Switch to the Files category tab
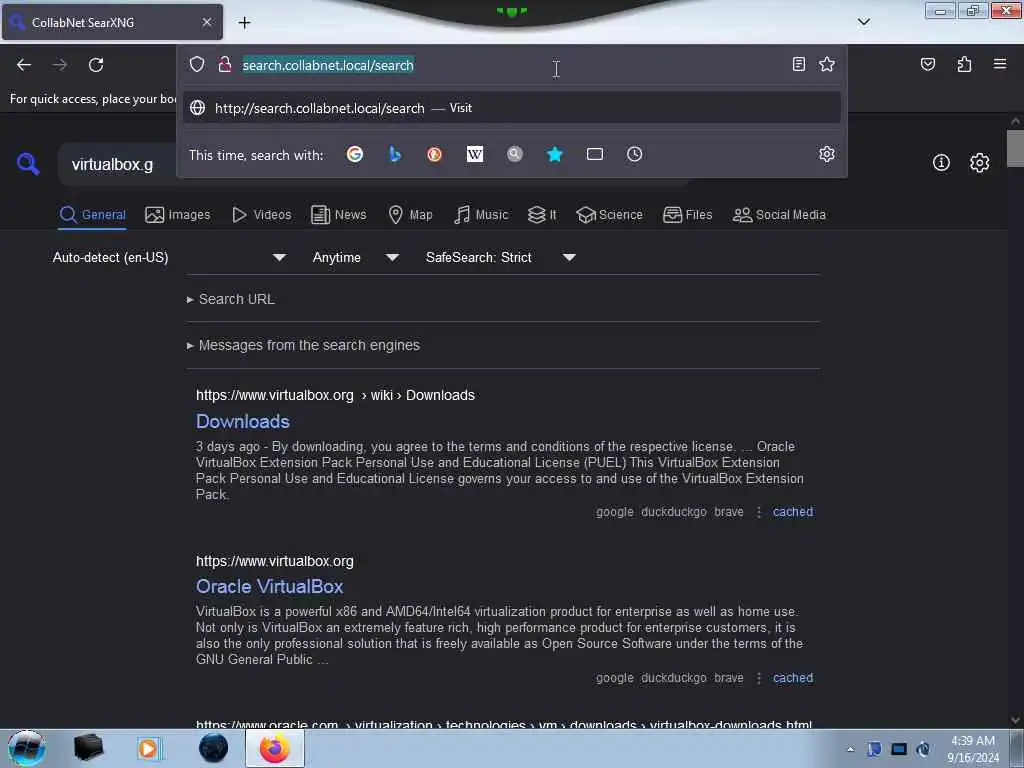Image resolution: width=1024 pixels, height=768 pixels. pyautogui.click(x=687, y=215)
